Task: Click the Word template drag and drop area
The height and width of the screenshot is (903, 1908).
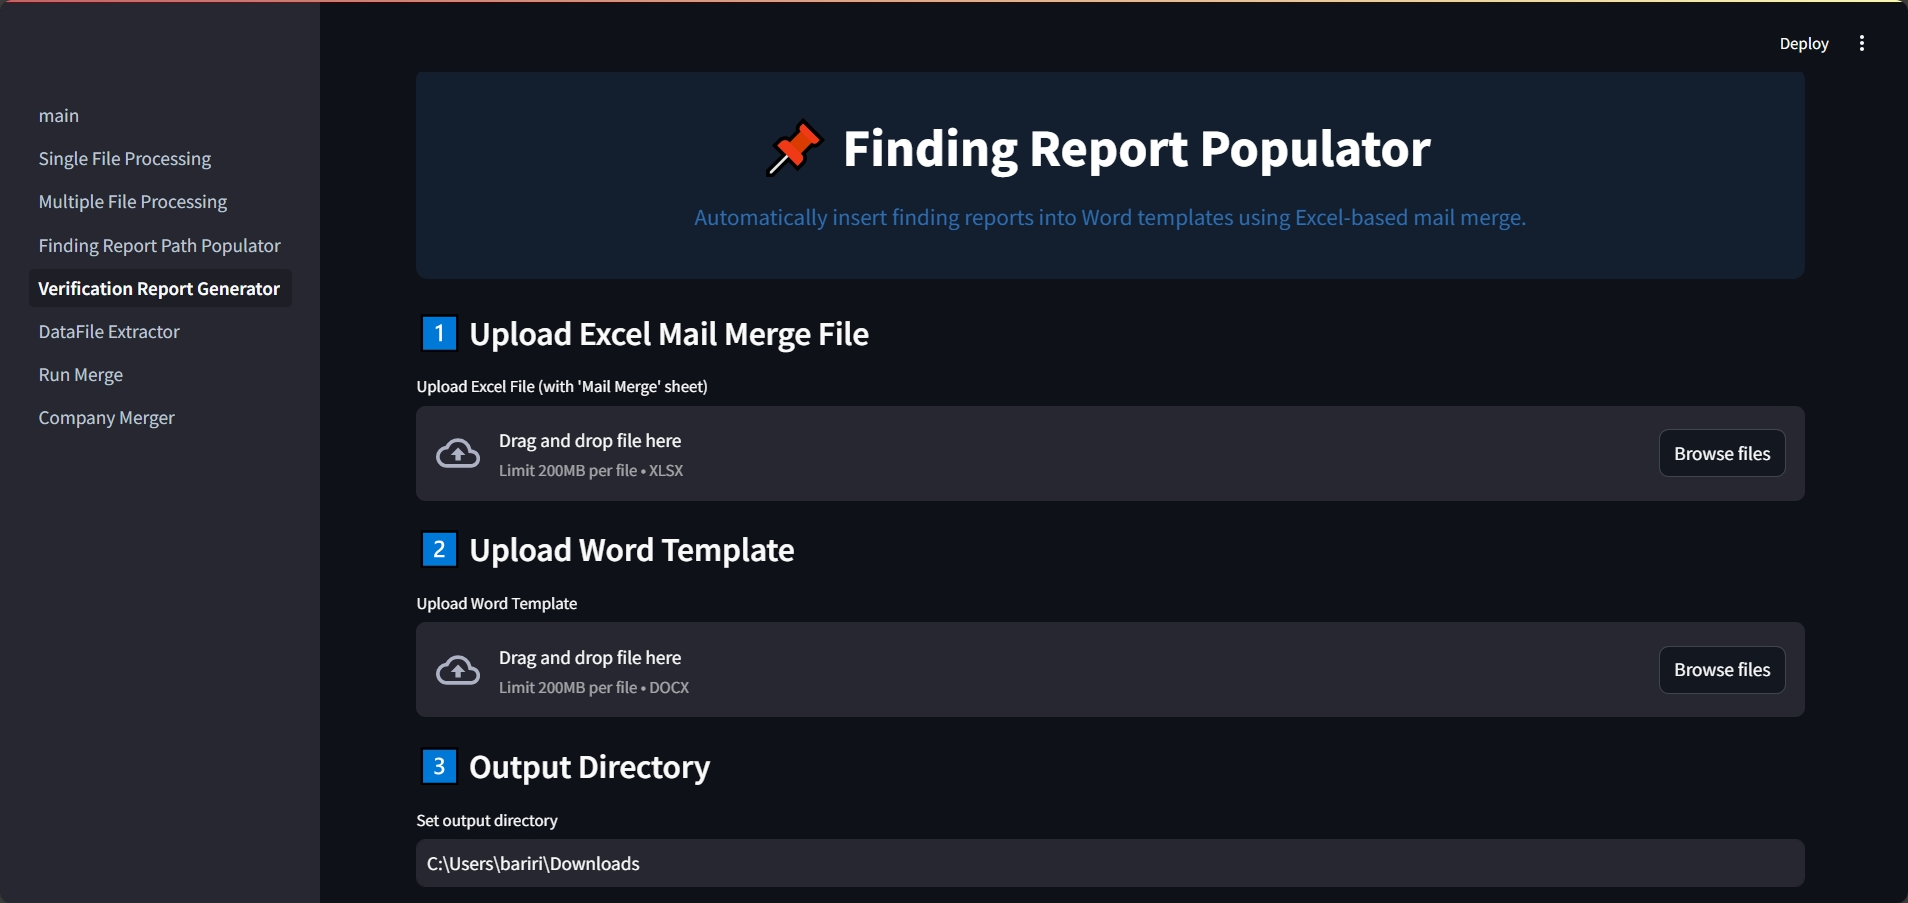Action: (x=1110, y=670)
